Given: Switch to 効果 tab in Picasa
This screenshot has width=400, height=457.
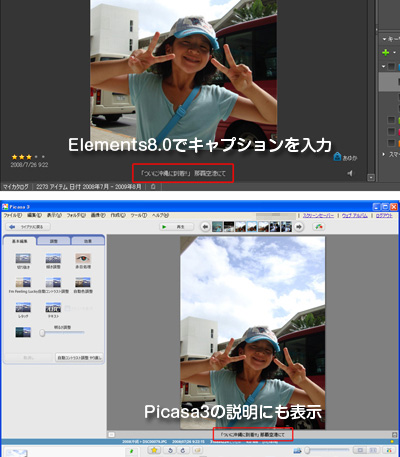Looking at the screenshot, I should click(x=88, y=241).
